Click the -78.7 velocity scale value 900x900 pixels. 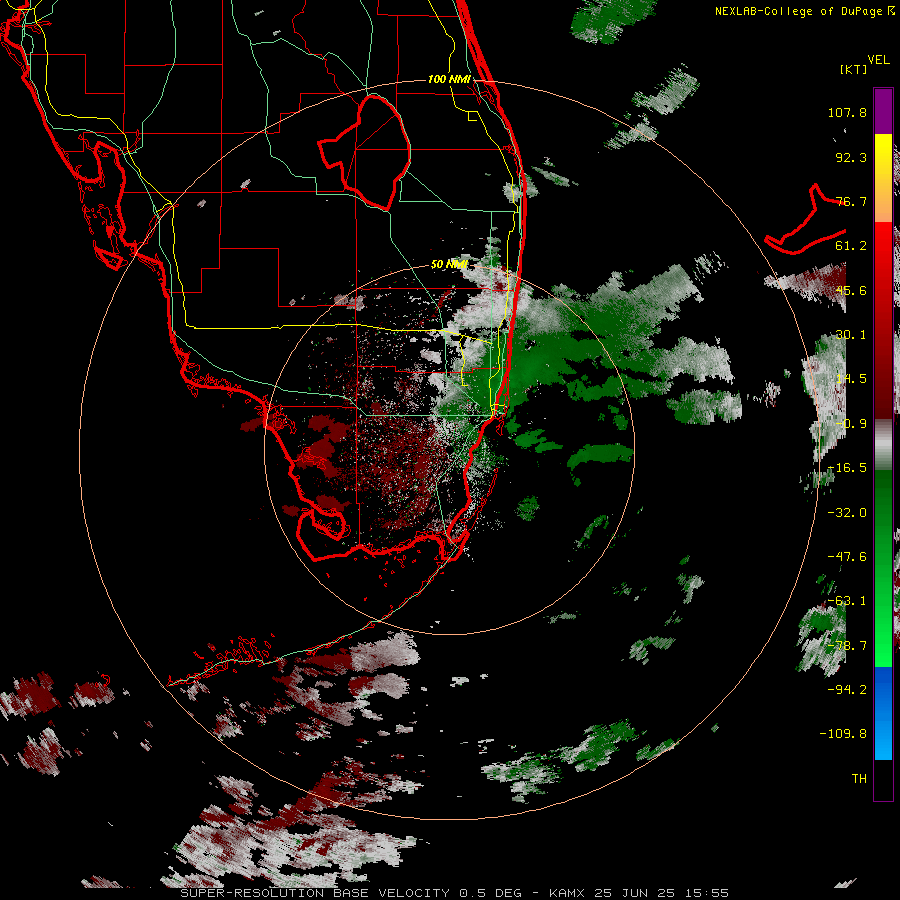point(847,646)
